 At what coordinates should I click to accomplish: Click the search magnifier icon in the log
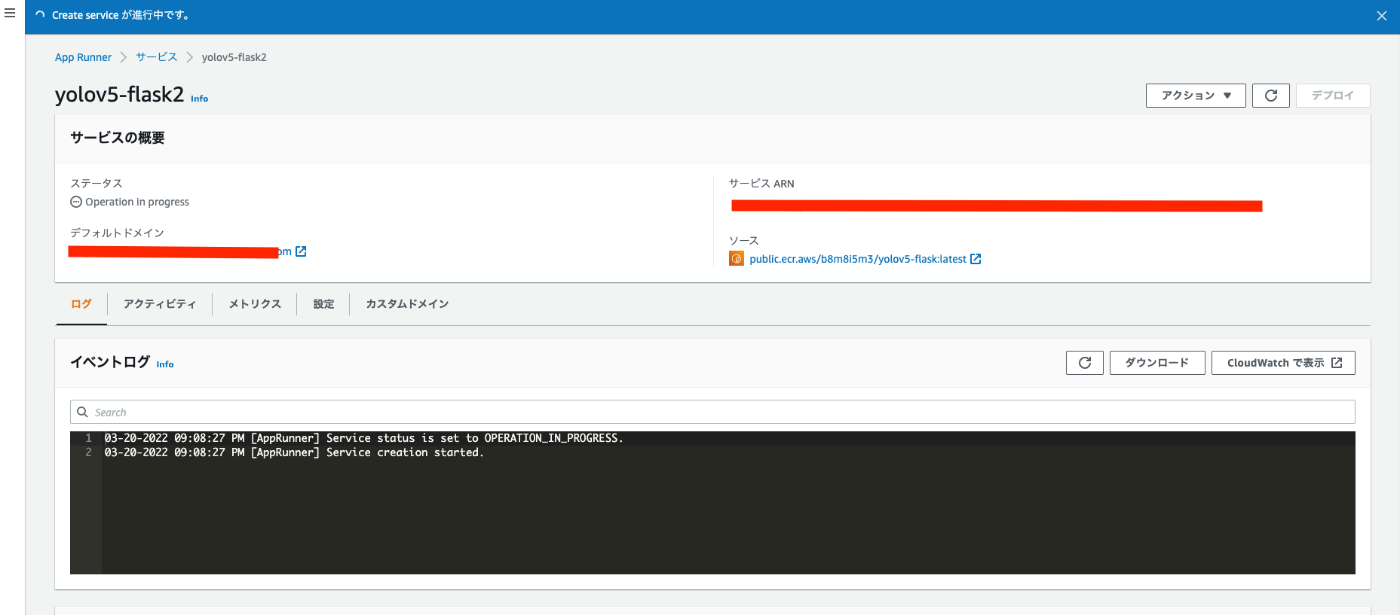click(x=83, y=412)
